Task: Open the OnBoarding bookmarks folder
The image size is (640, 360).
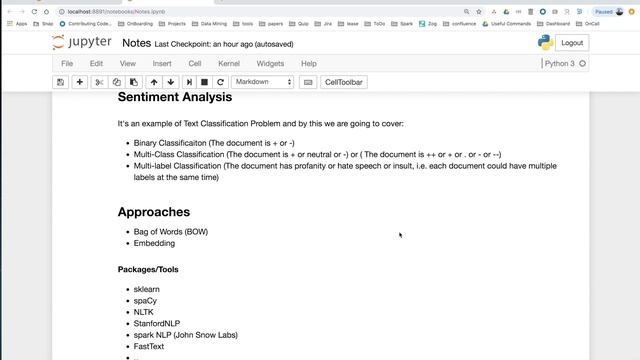Action: [135, 24]
